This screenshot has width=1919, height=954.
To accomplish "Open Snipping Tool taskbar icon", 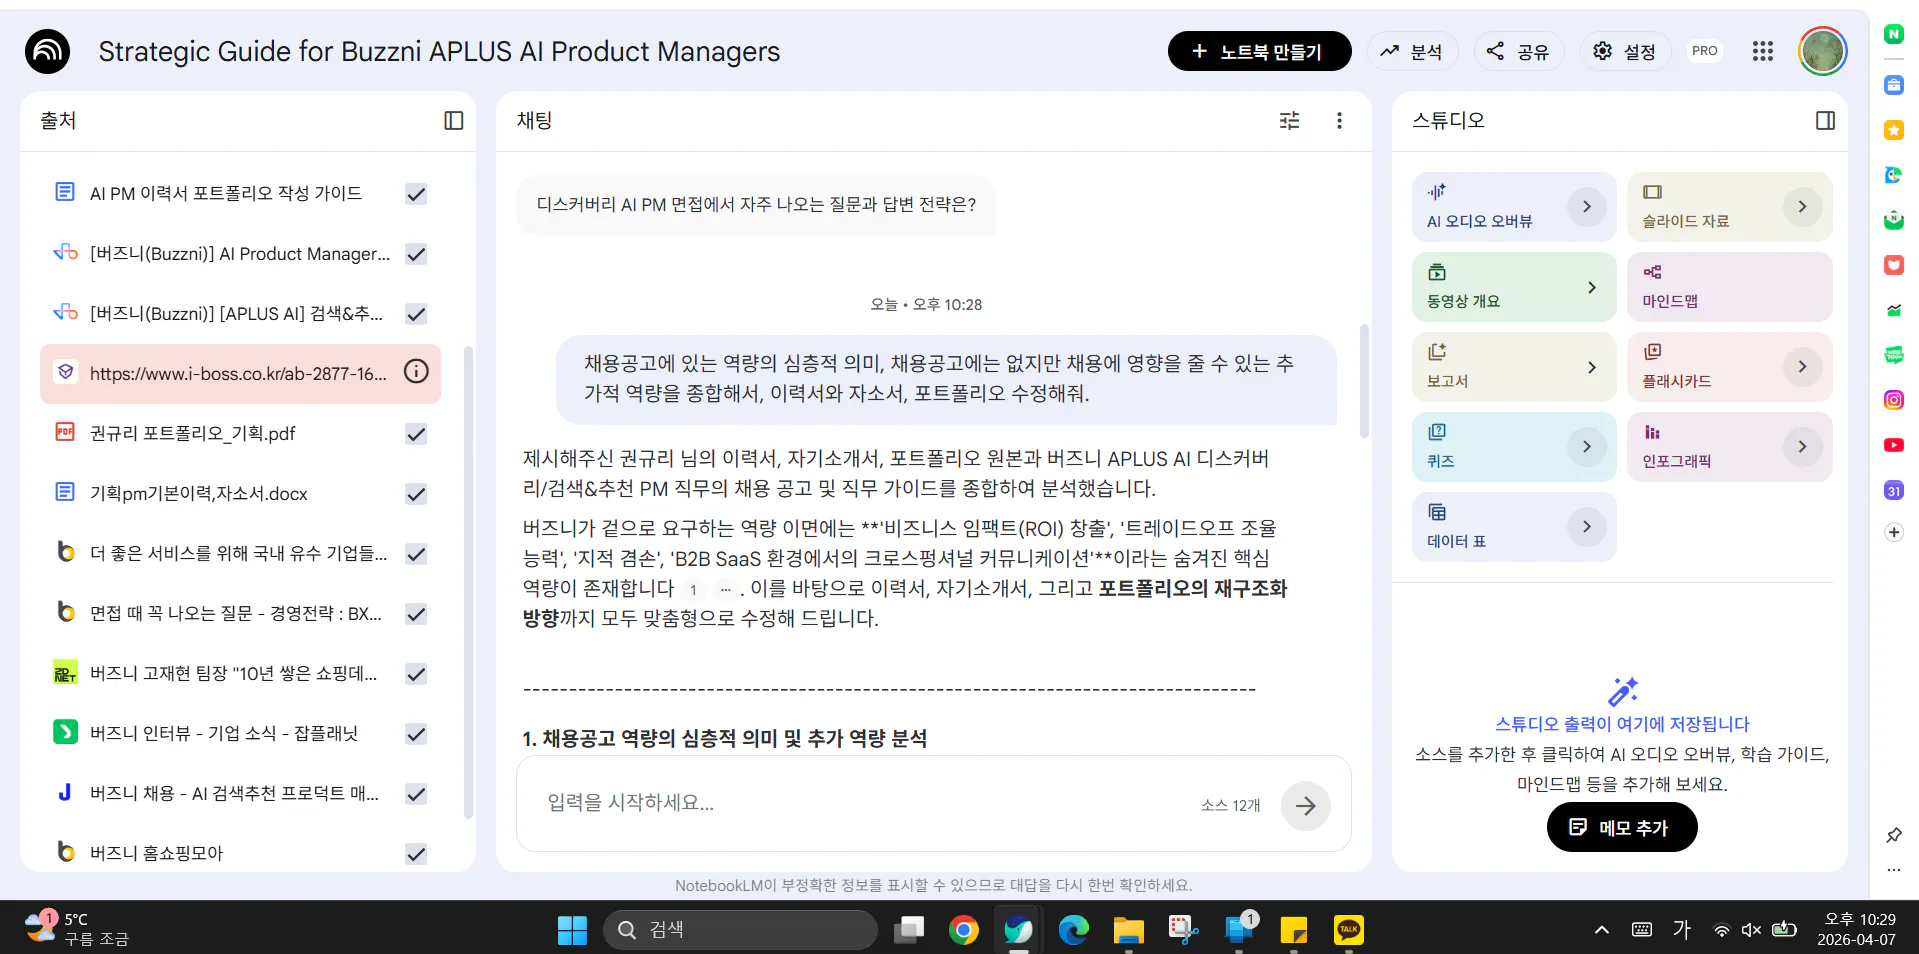I will click(x=1184, y=930).
